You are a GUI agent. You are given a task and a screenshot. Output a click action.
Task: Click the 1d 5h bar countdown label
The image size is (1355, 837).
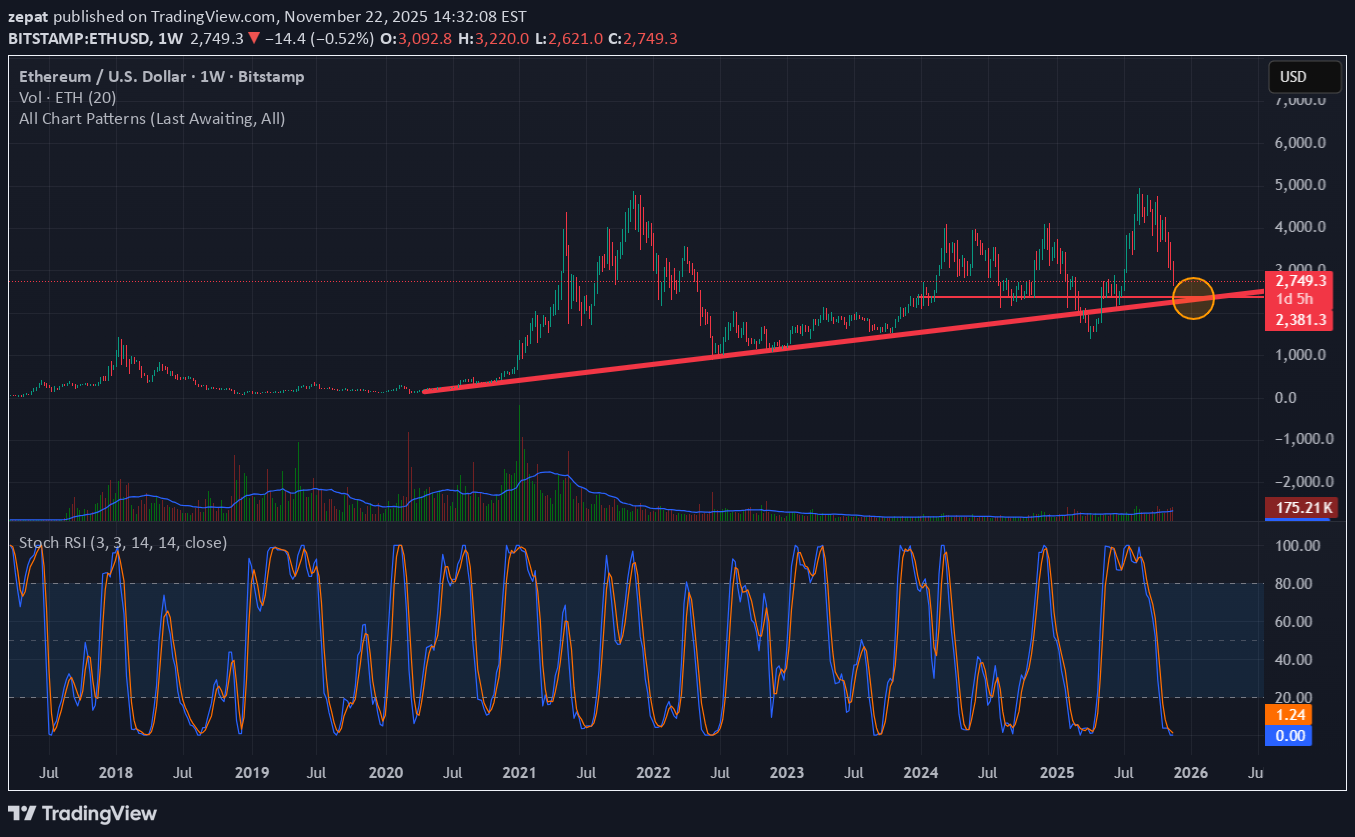point(1295,300)
